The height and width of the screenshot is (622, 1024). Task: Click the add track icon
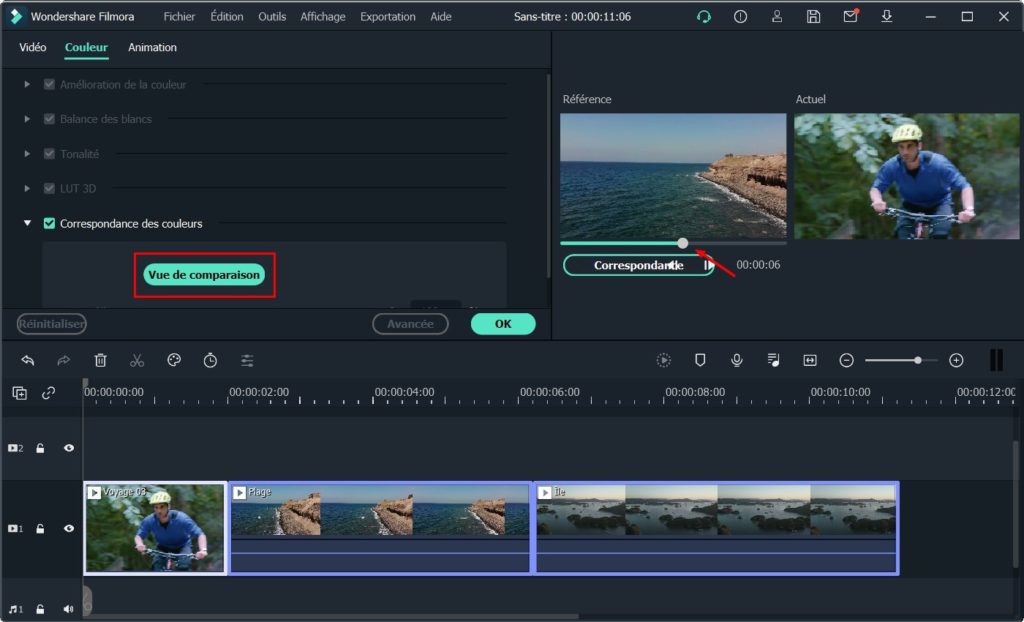[20, 393]
